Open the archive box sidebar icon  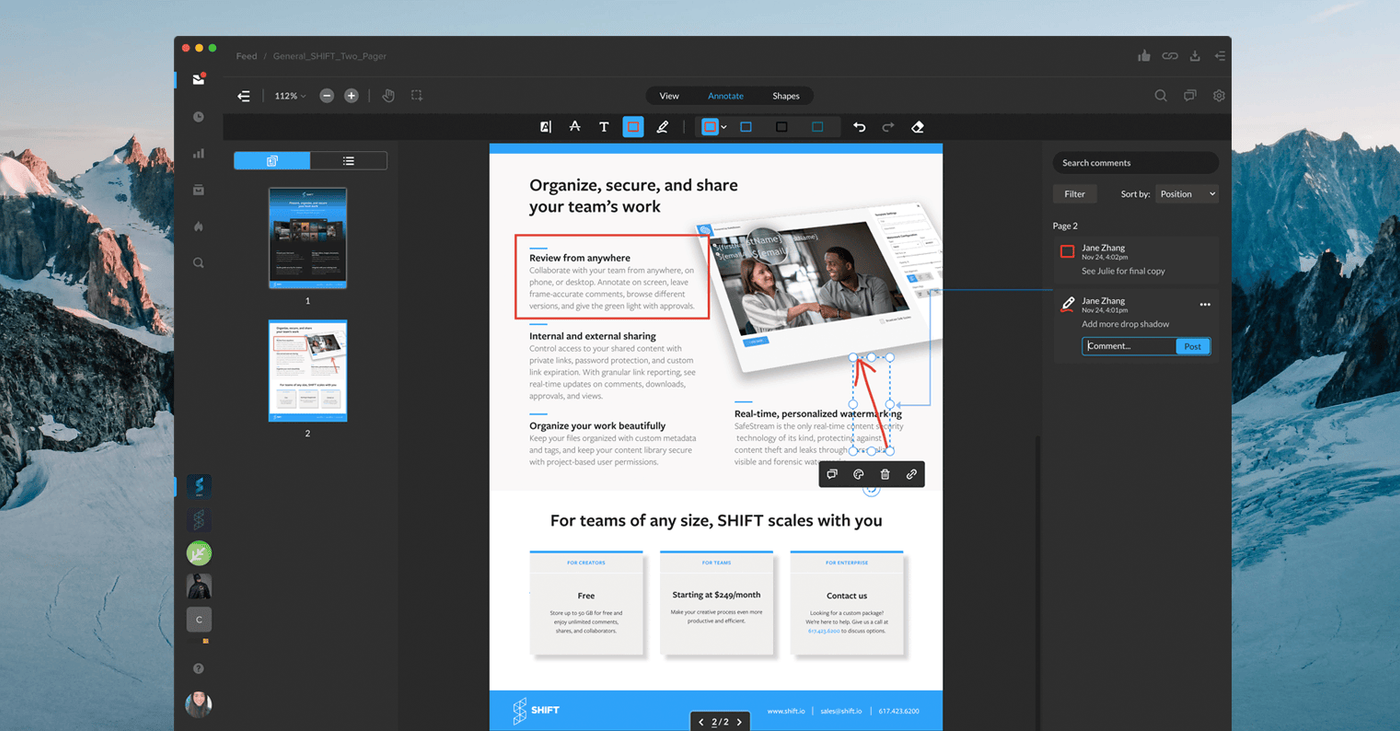[x=198, y=190]
